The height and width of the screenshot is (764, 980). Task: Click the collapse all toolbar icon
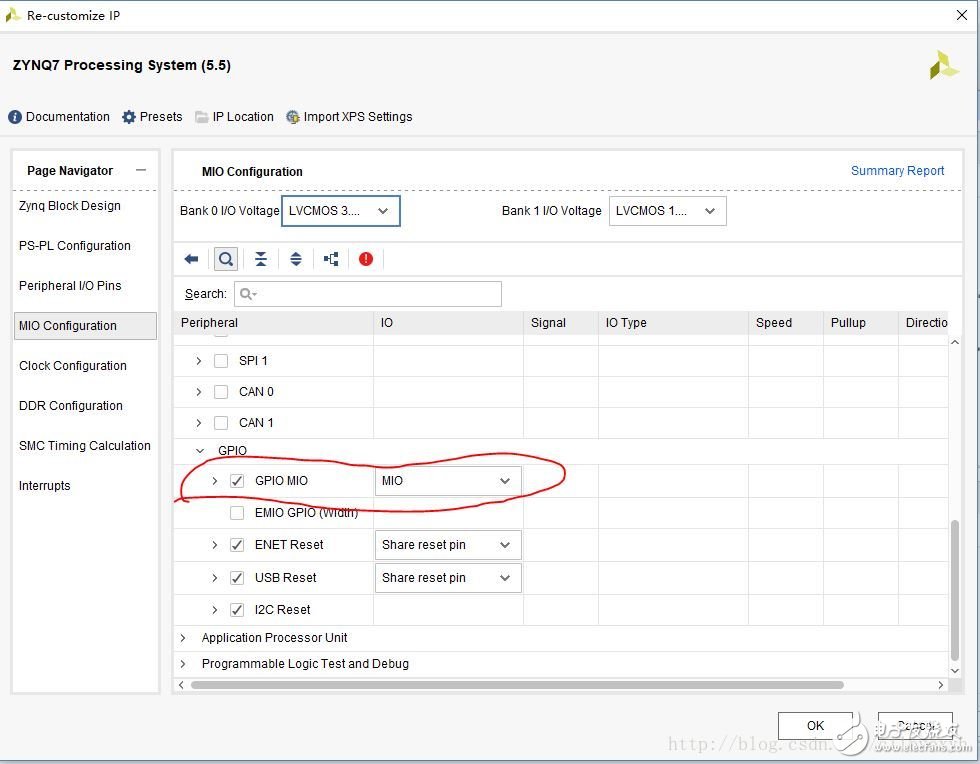tap(260, 259)
